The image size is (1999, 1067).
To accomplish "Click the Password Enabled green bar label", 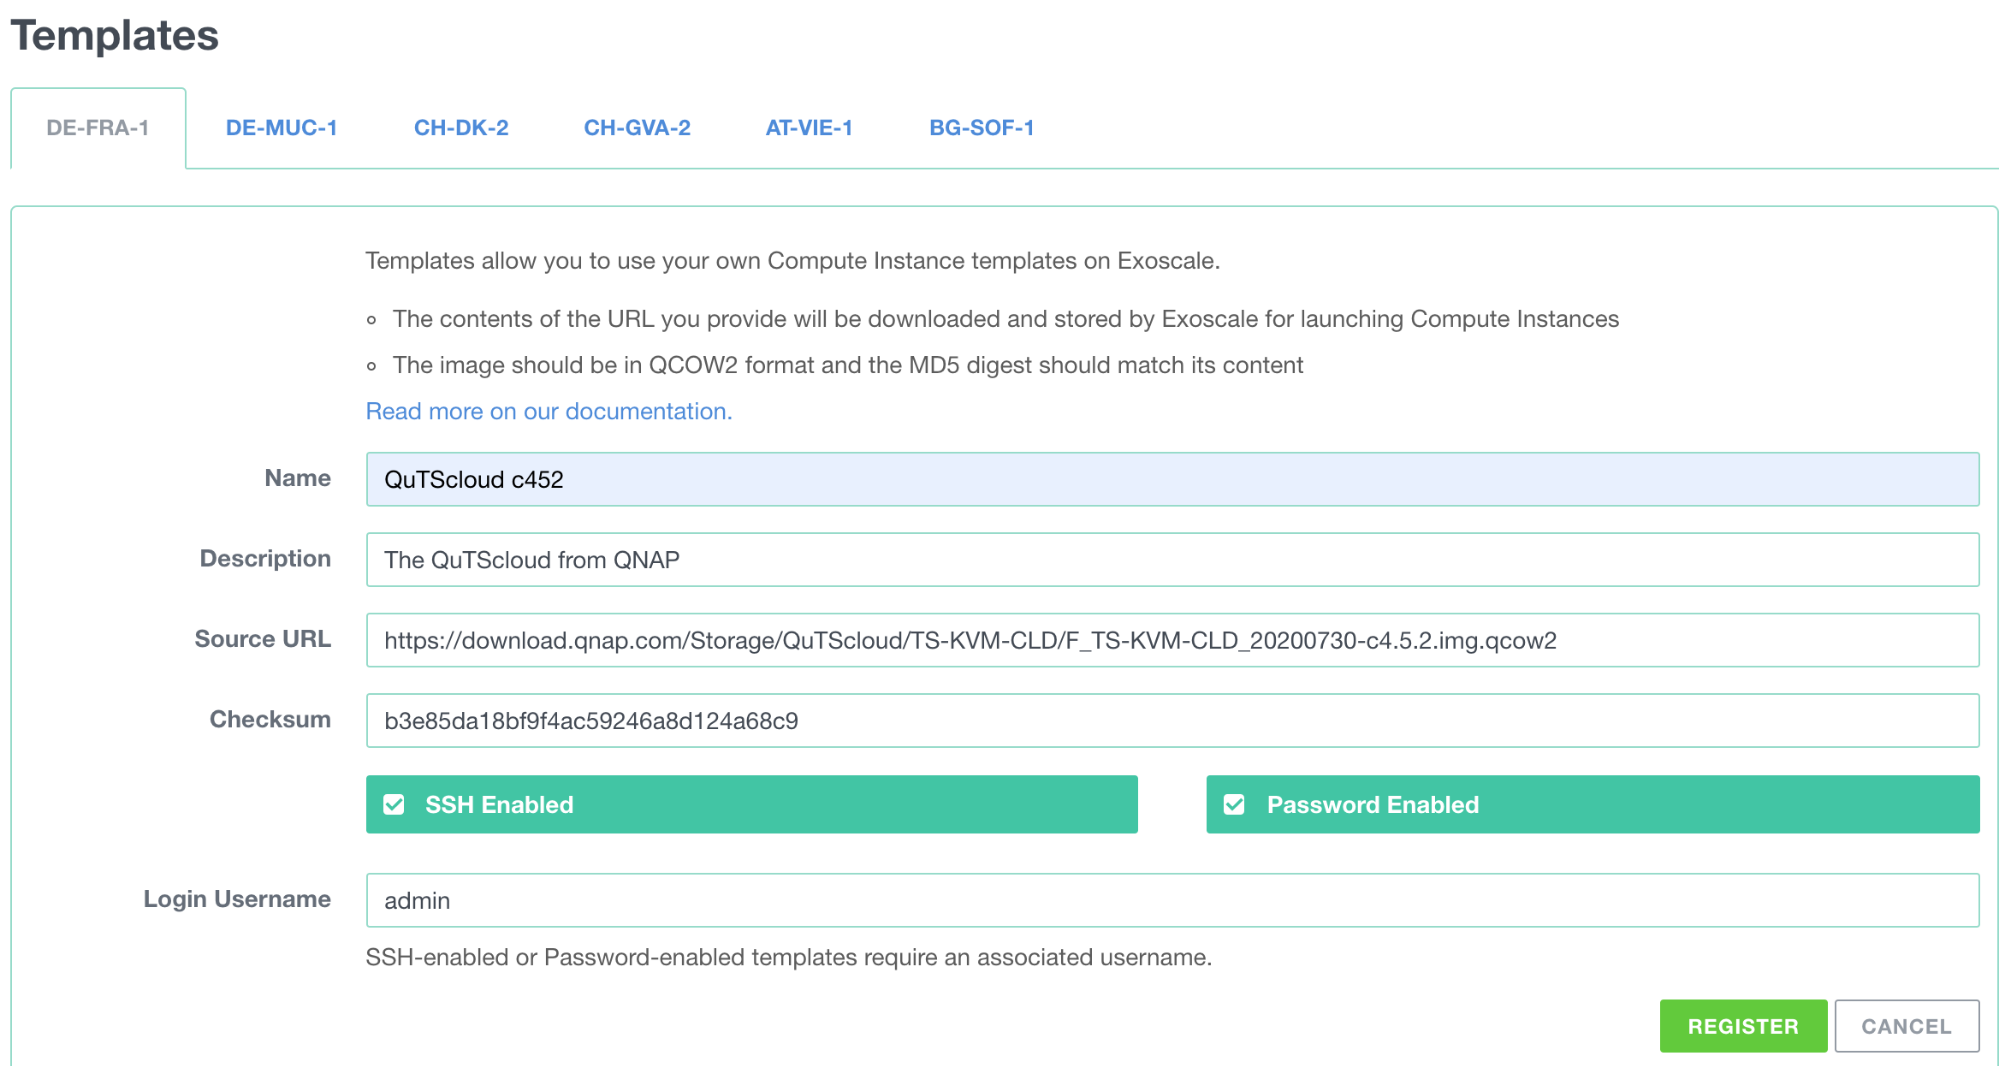I will pyautogui.click(x=1372, y=805).
